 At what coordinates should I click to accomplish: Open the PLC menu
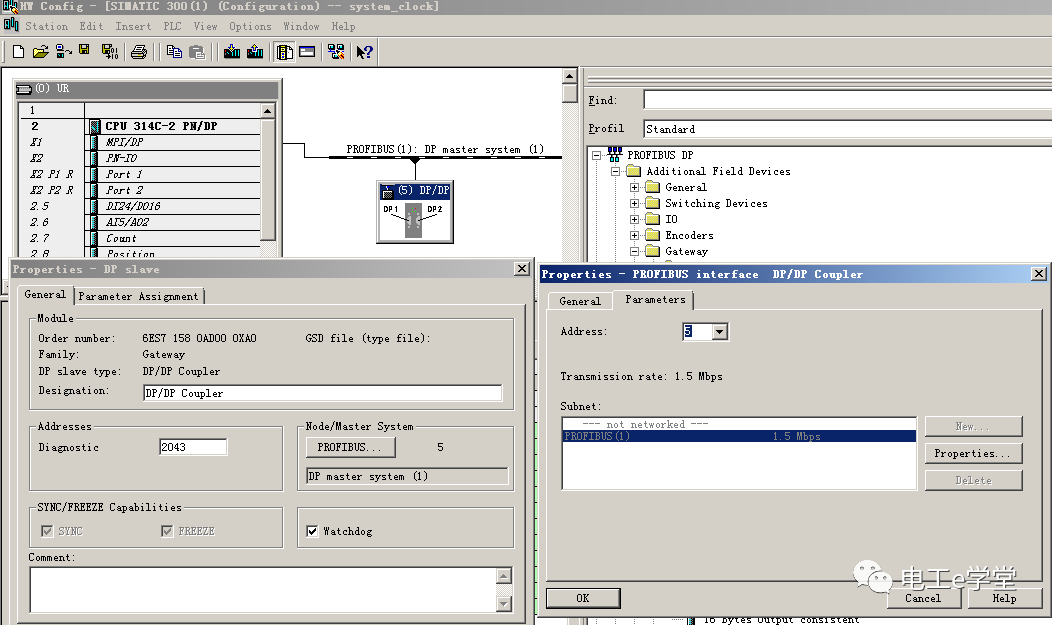click(172, 26)
